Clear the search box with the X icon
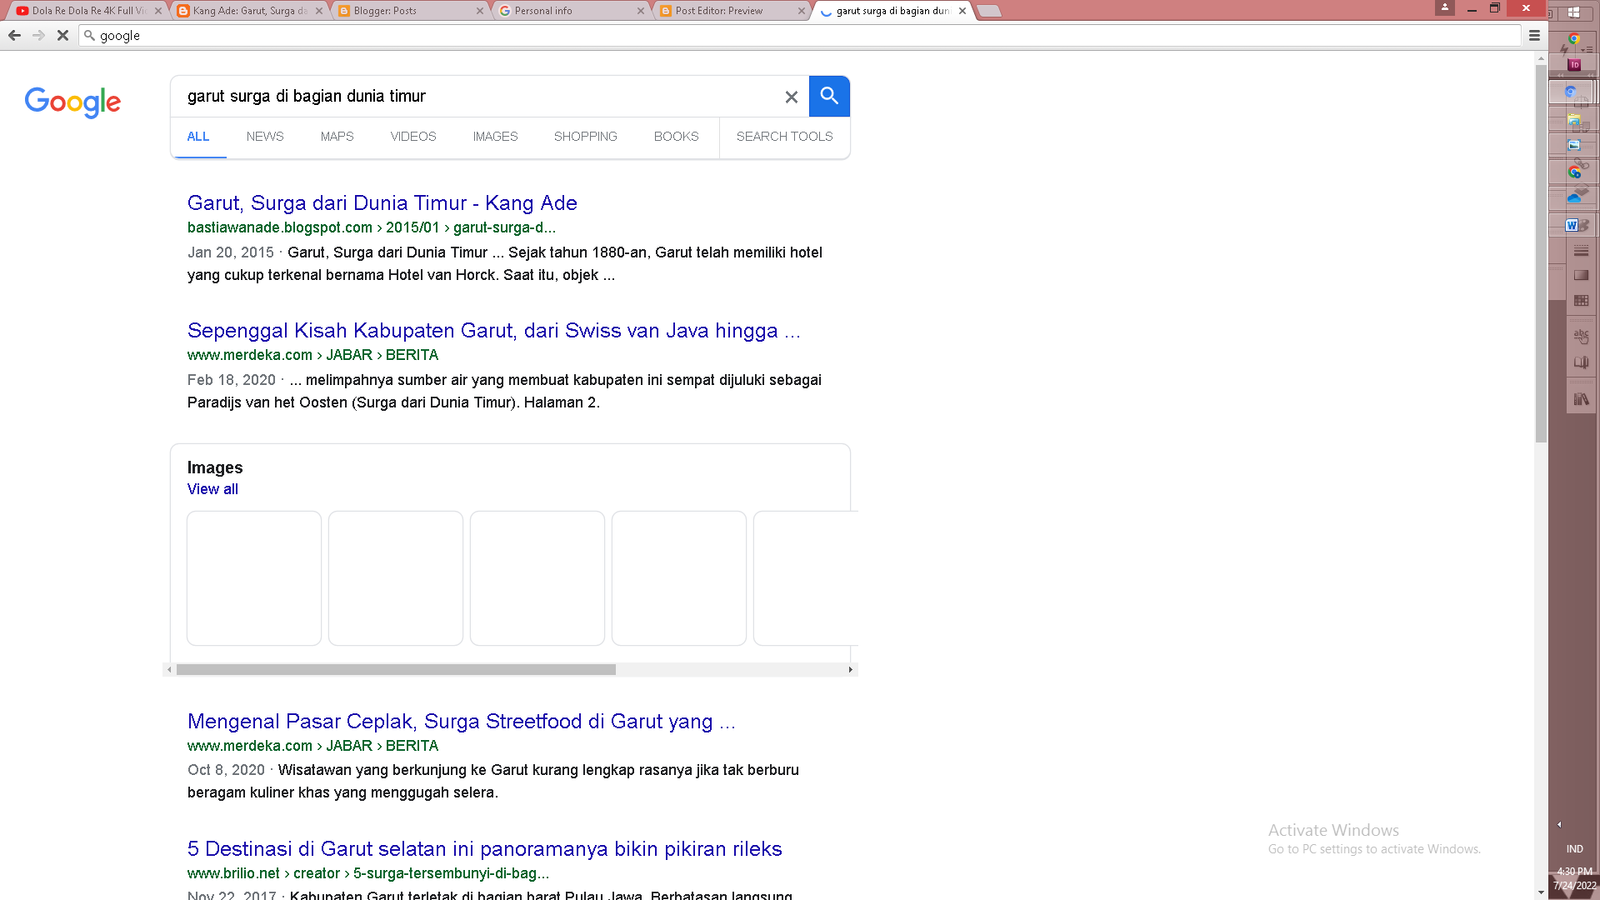This screenshot has width=1600, height=900. (791, 97)
